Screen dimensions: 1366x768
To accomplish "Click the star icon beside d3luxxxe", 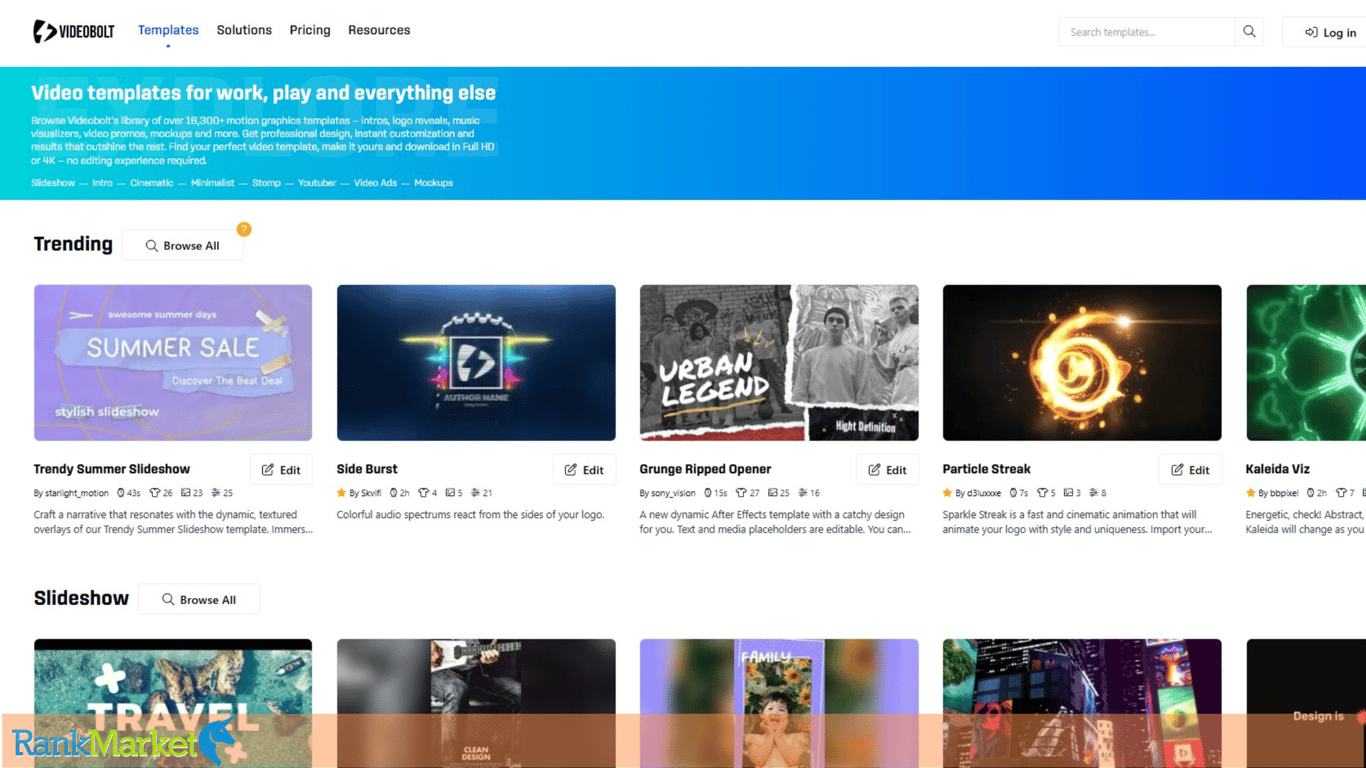I will click(x=948, y=493).
